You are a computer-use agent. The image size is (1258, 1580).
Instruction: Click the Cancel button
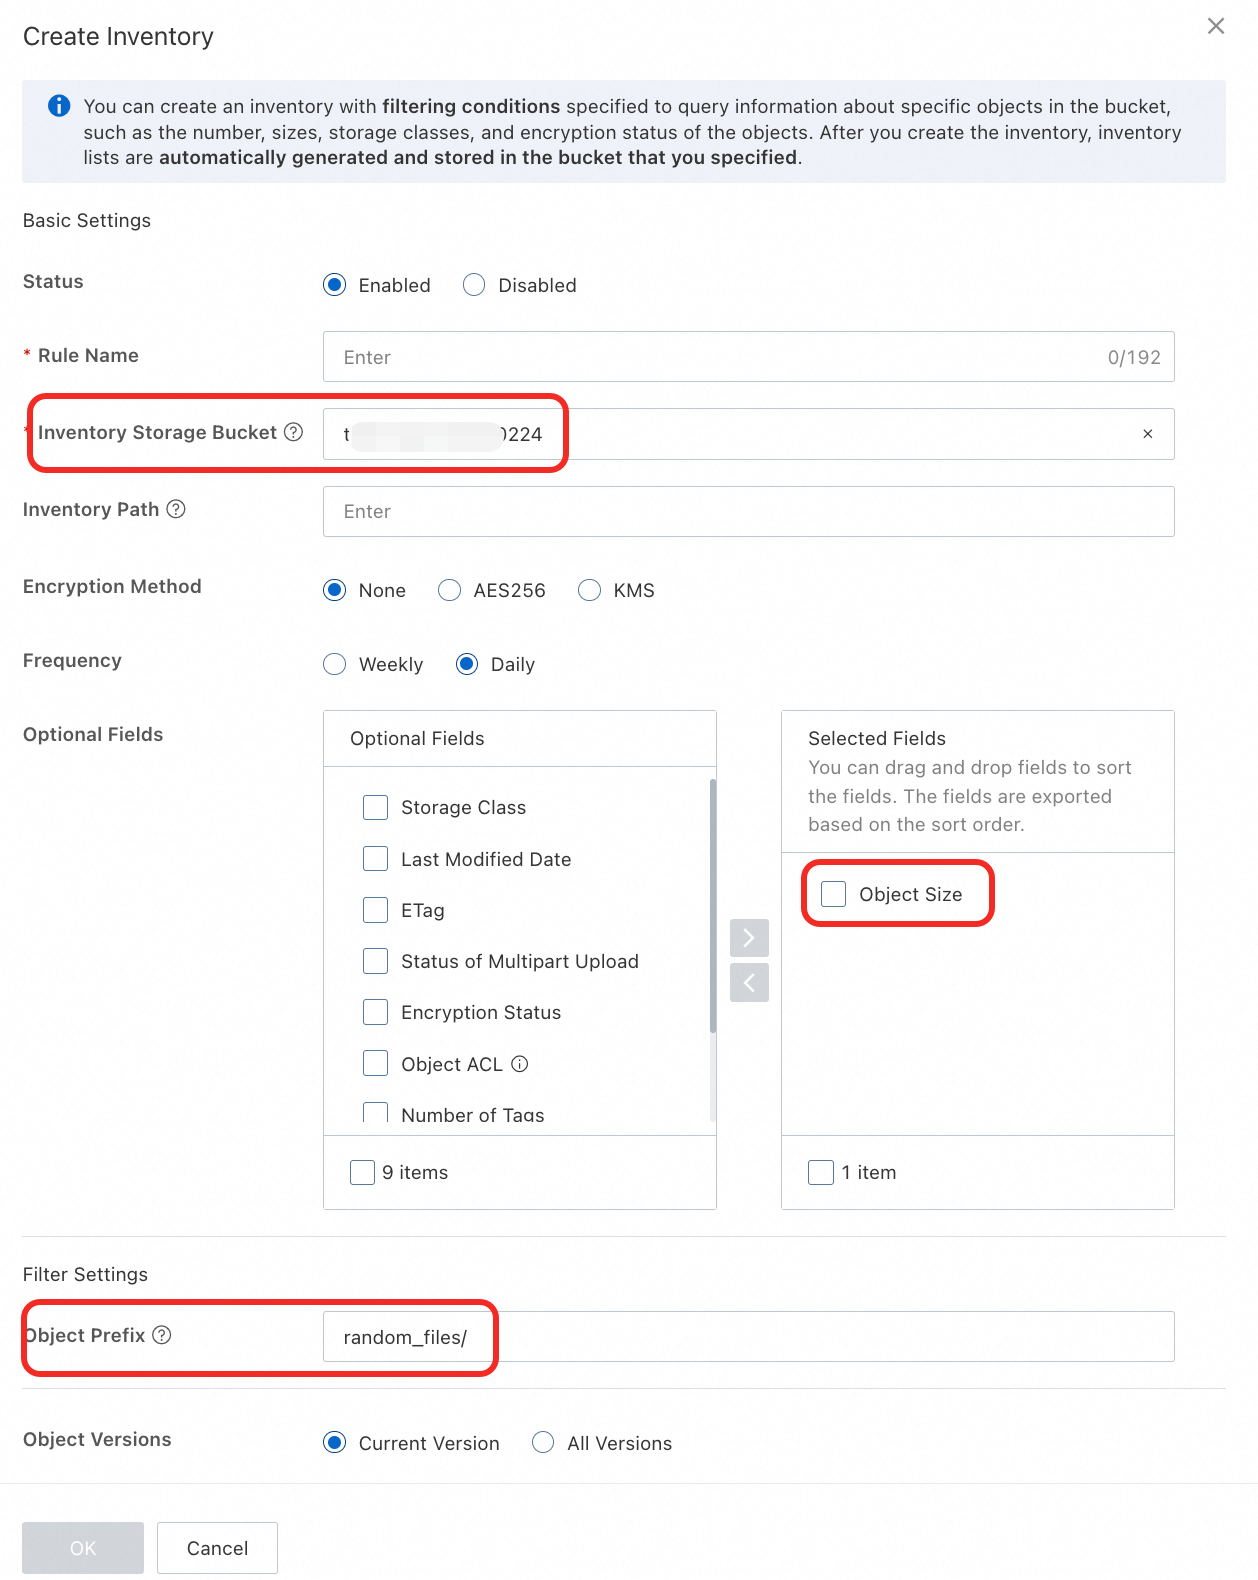pyautogui.click(x=217, y=1548)
